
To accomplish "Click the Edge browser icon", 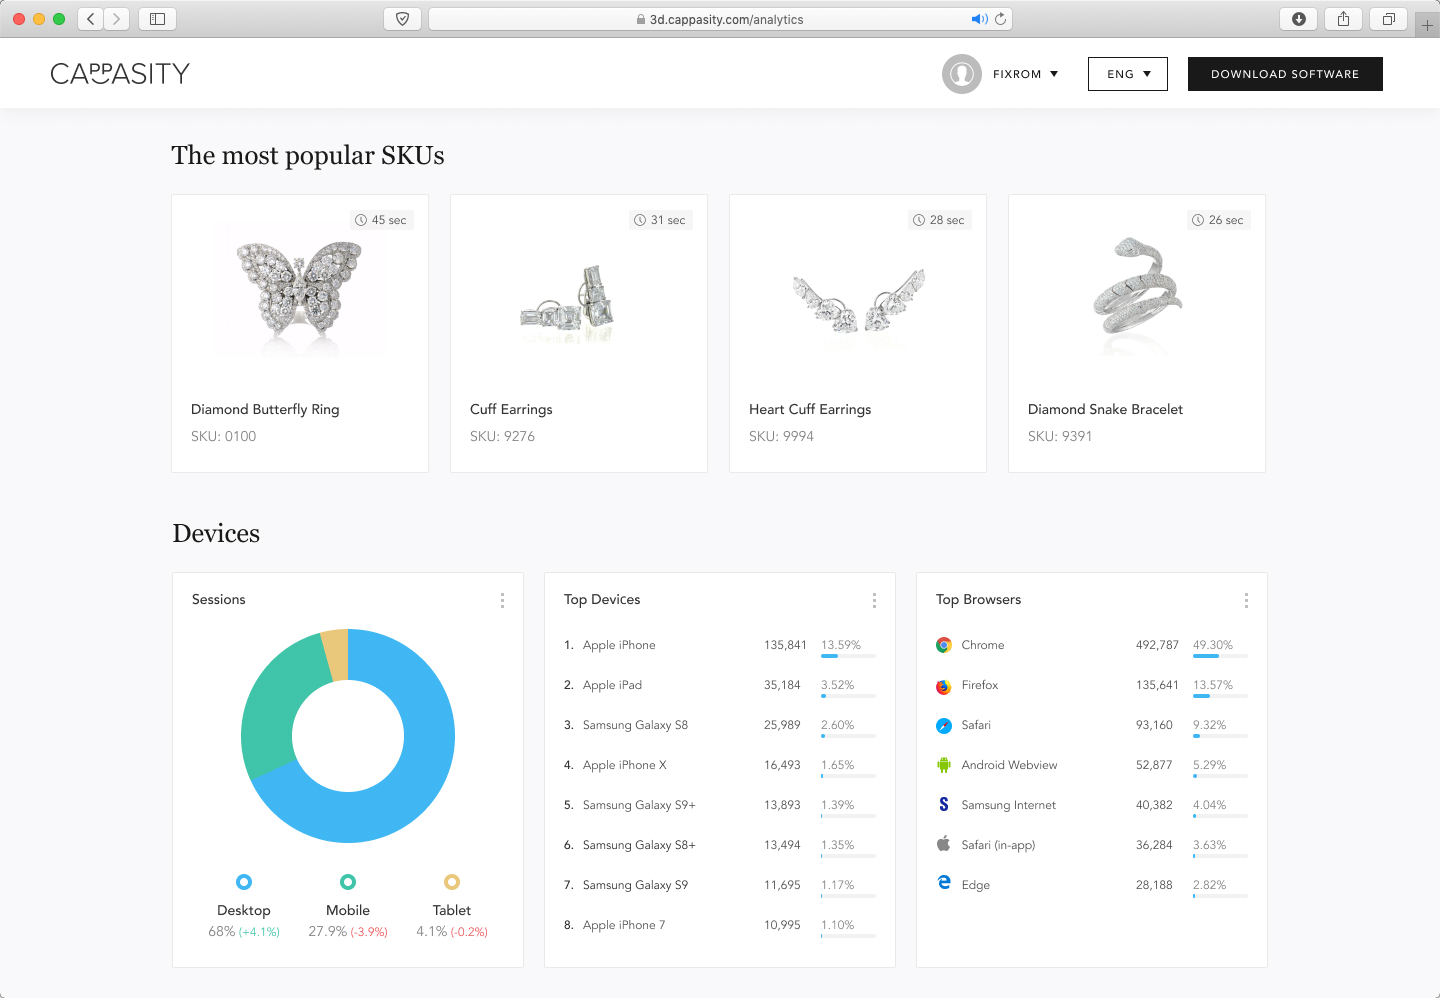I will (x=944, y=882).
